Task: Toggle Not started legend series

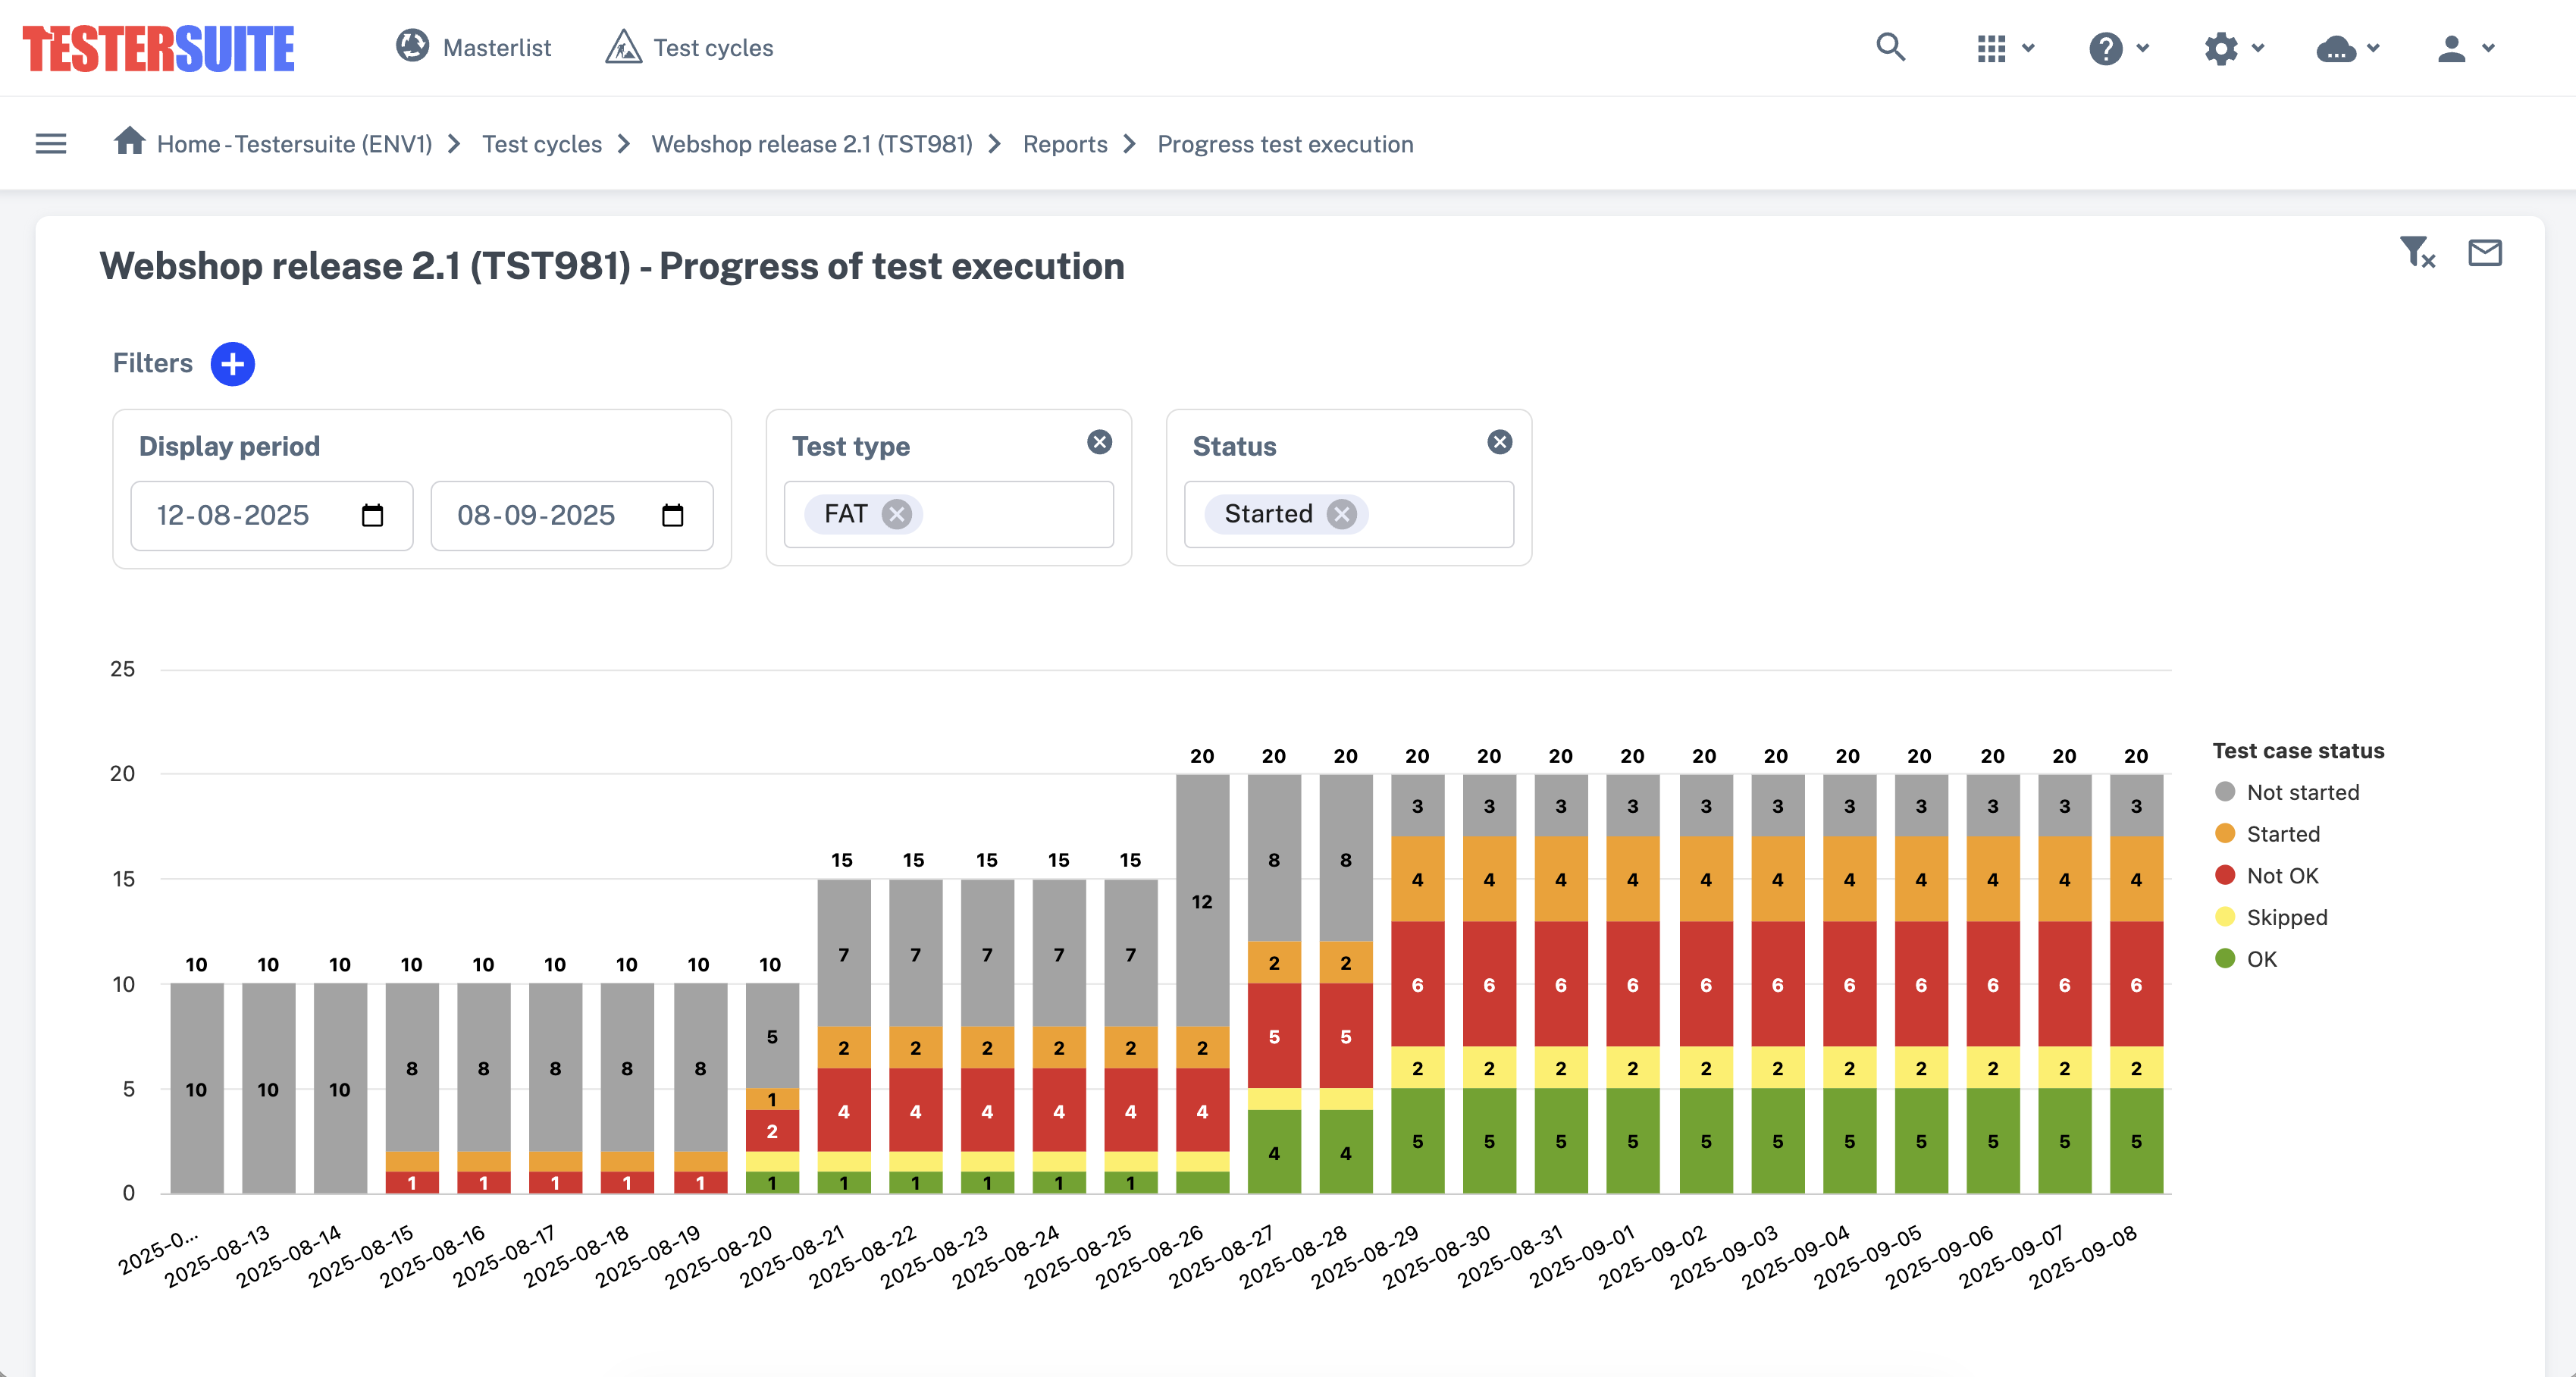Action: (2287, 792)
